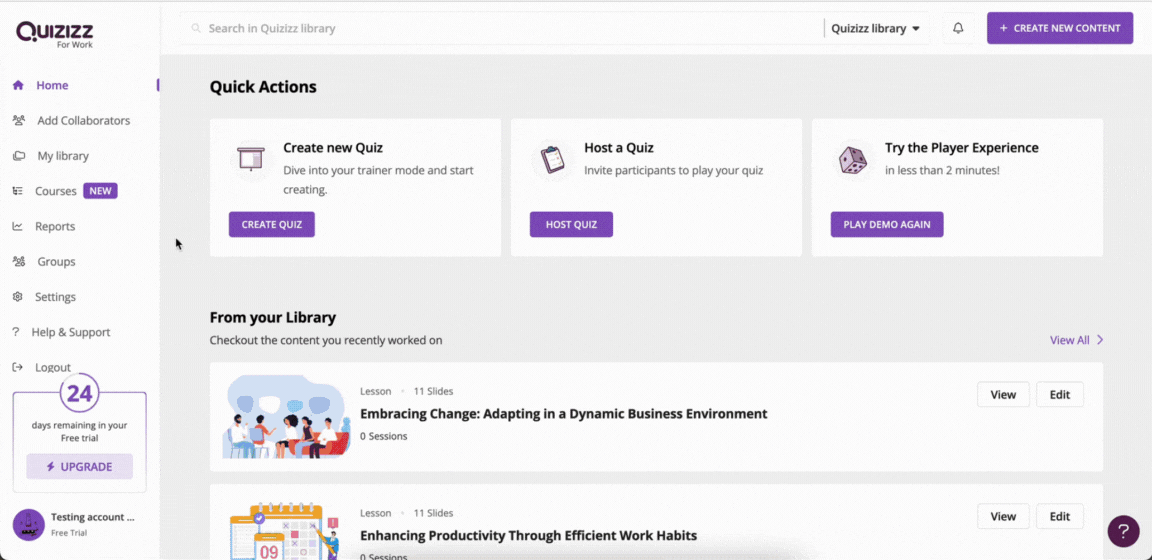Click the Testing account avatar icon

[x=29, y=525]
